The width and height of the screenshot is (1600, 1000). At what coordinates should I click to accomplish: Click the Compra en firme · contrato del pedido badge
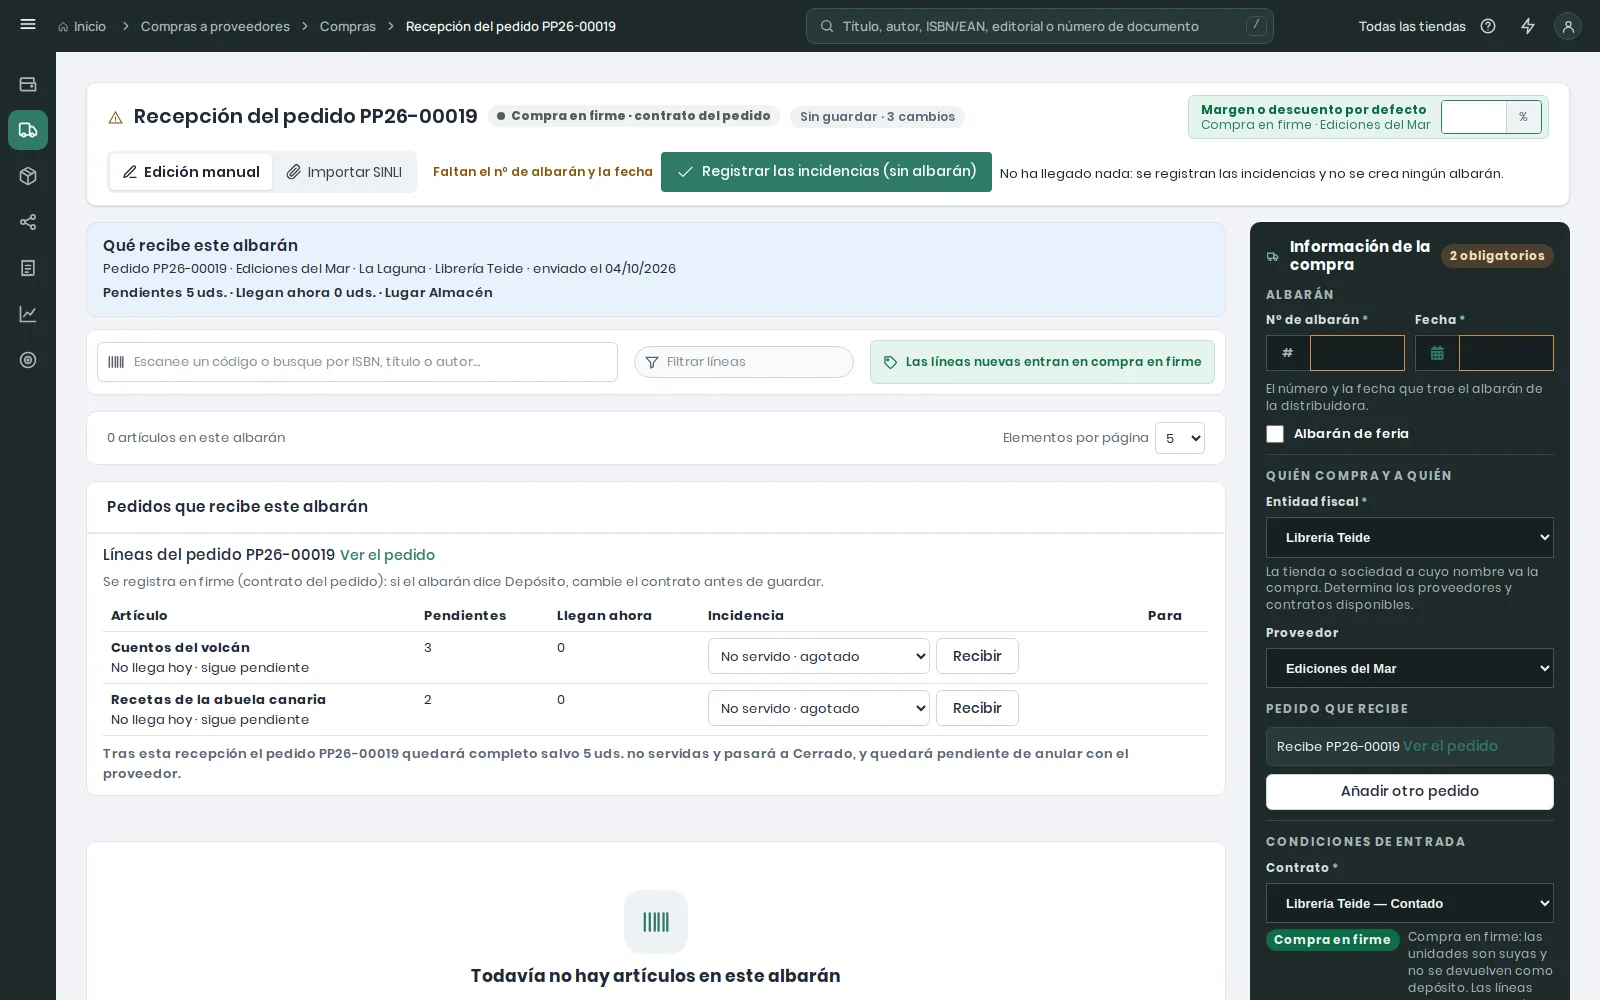[632, 116]
